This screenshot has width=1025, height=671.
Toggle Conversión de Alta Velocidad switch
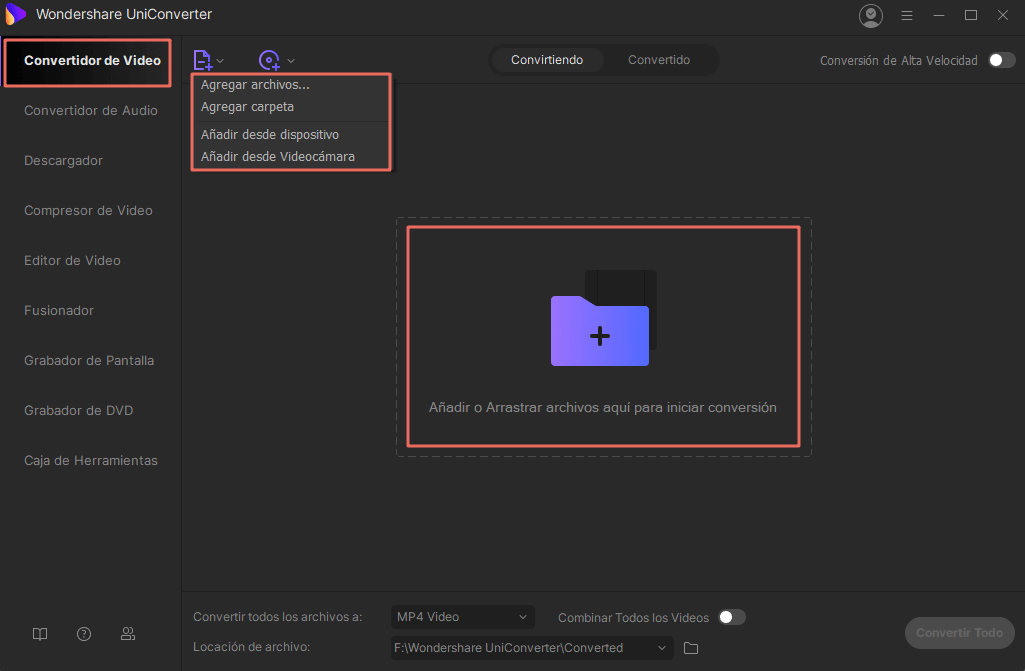tap(1001, 60)
